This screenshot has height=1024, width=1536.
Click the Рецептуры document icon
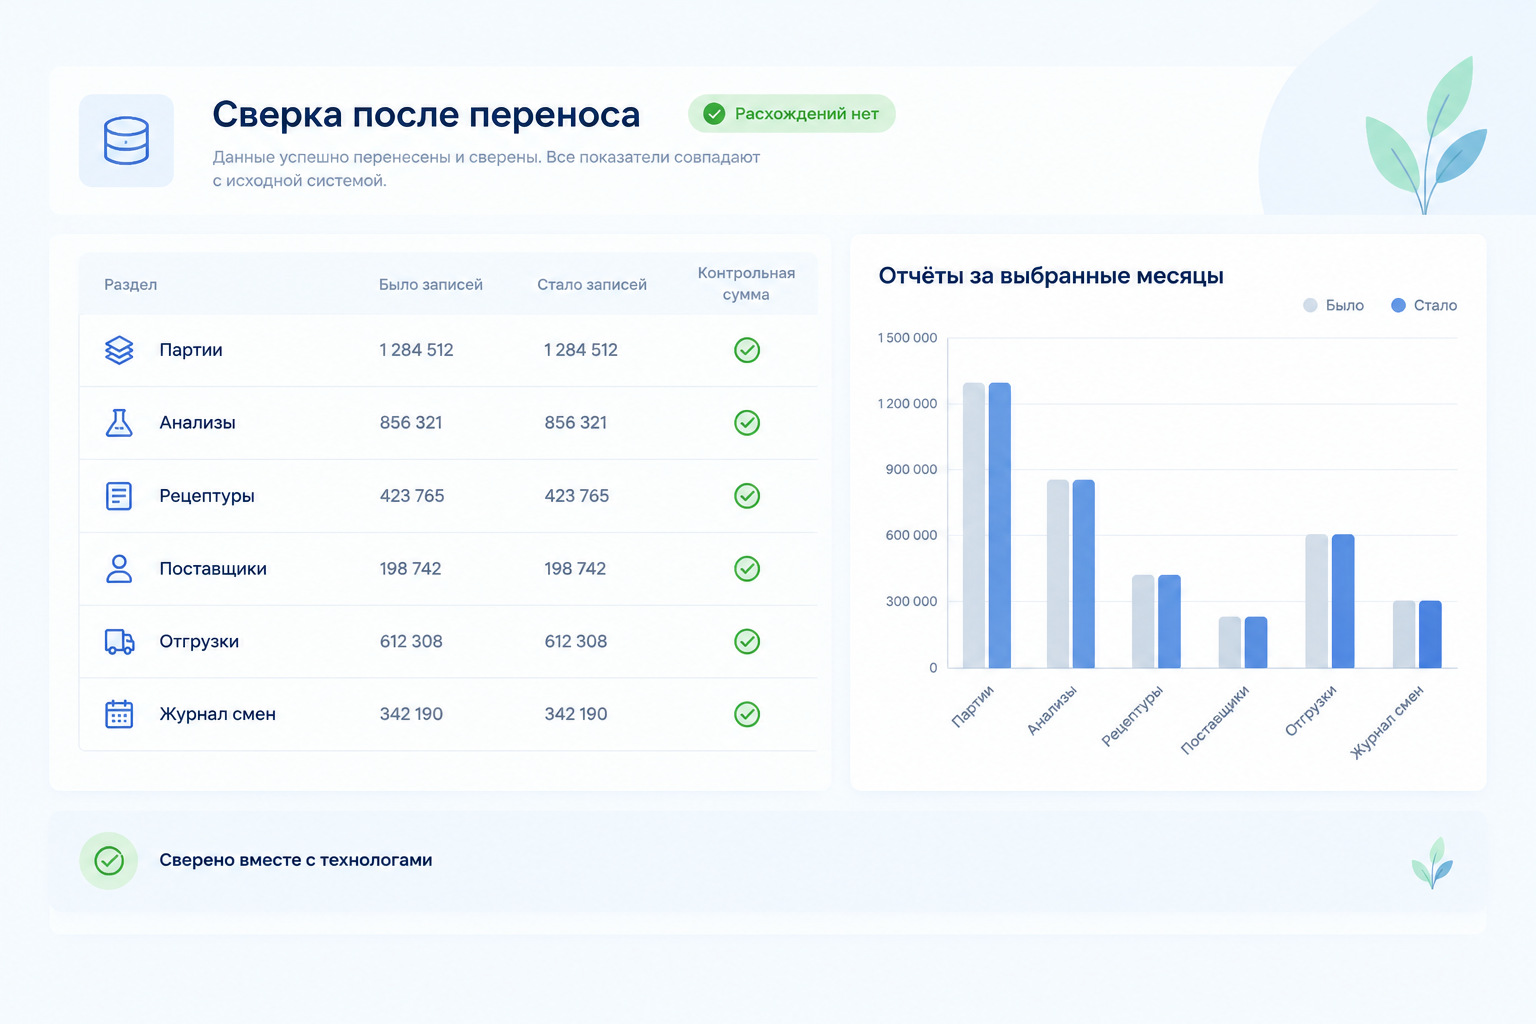click(x=119, y=496)
